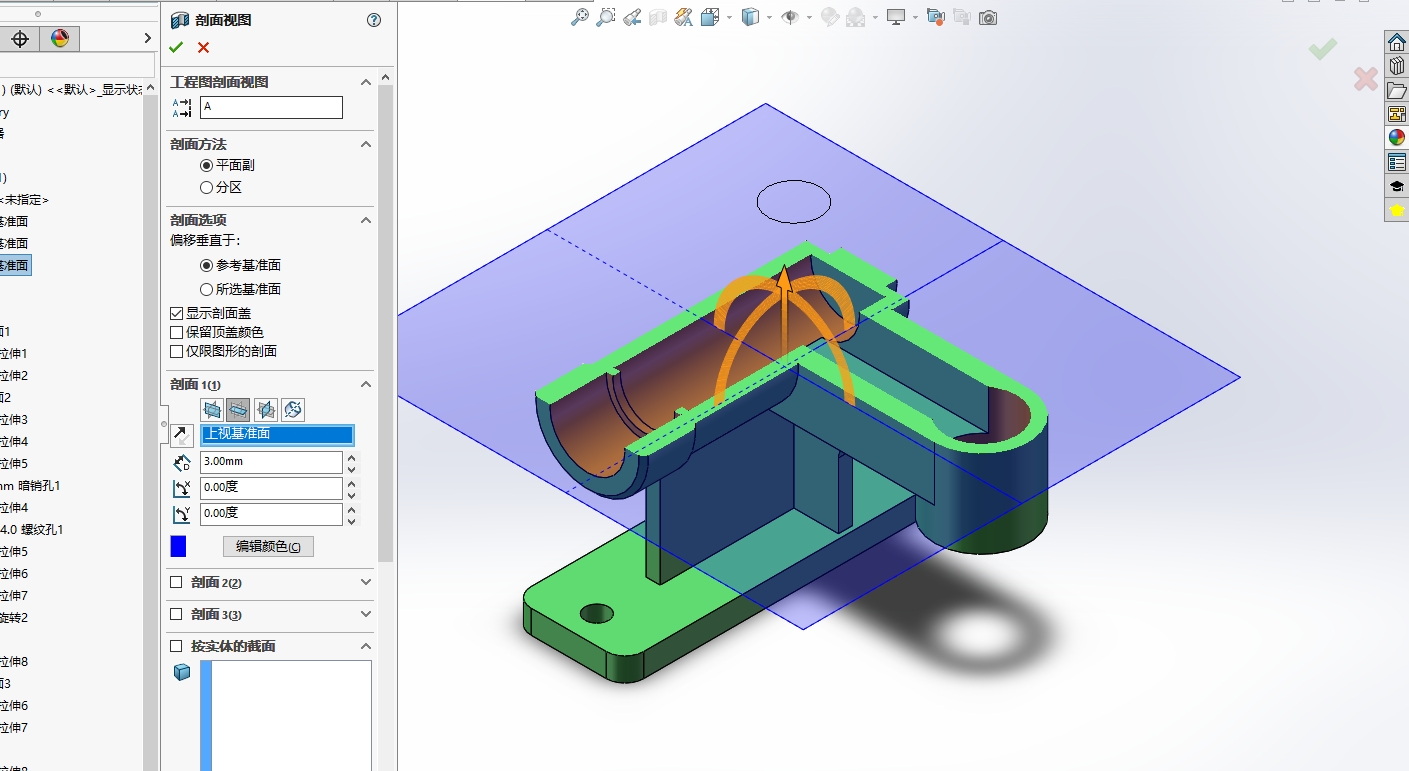Open the DisplayManager color sphere tab
The height and width of the screenshot is (771, 1409).
pyautogui.click(x=59, y=39)
